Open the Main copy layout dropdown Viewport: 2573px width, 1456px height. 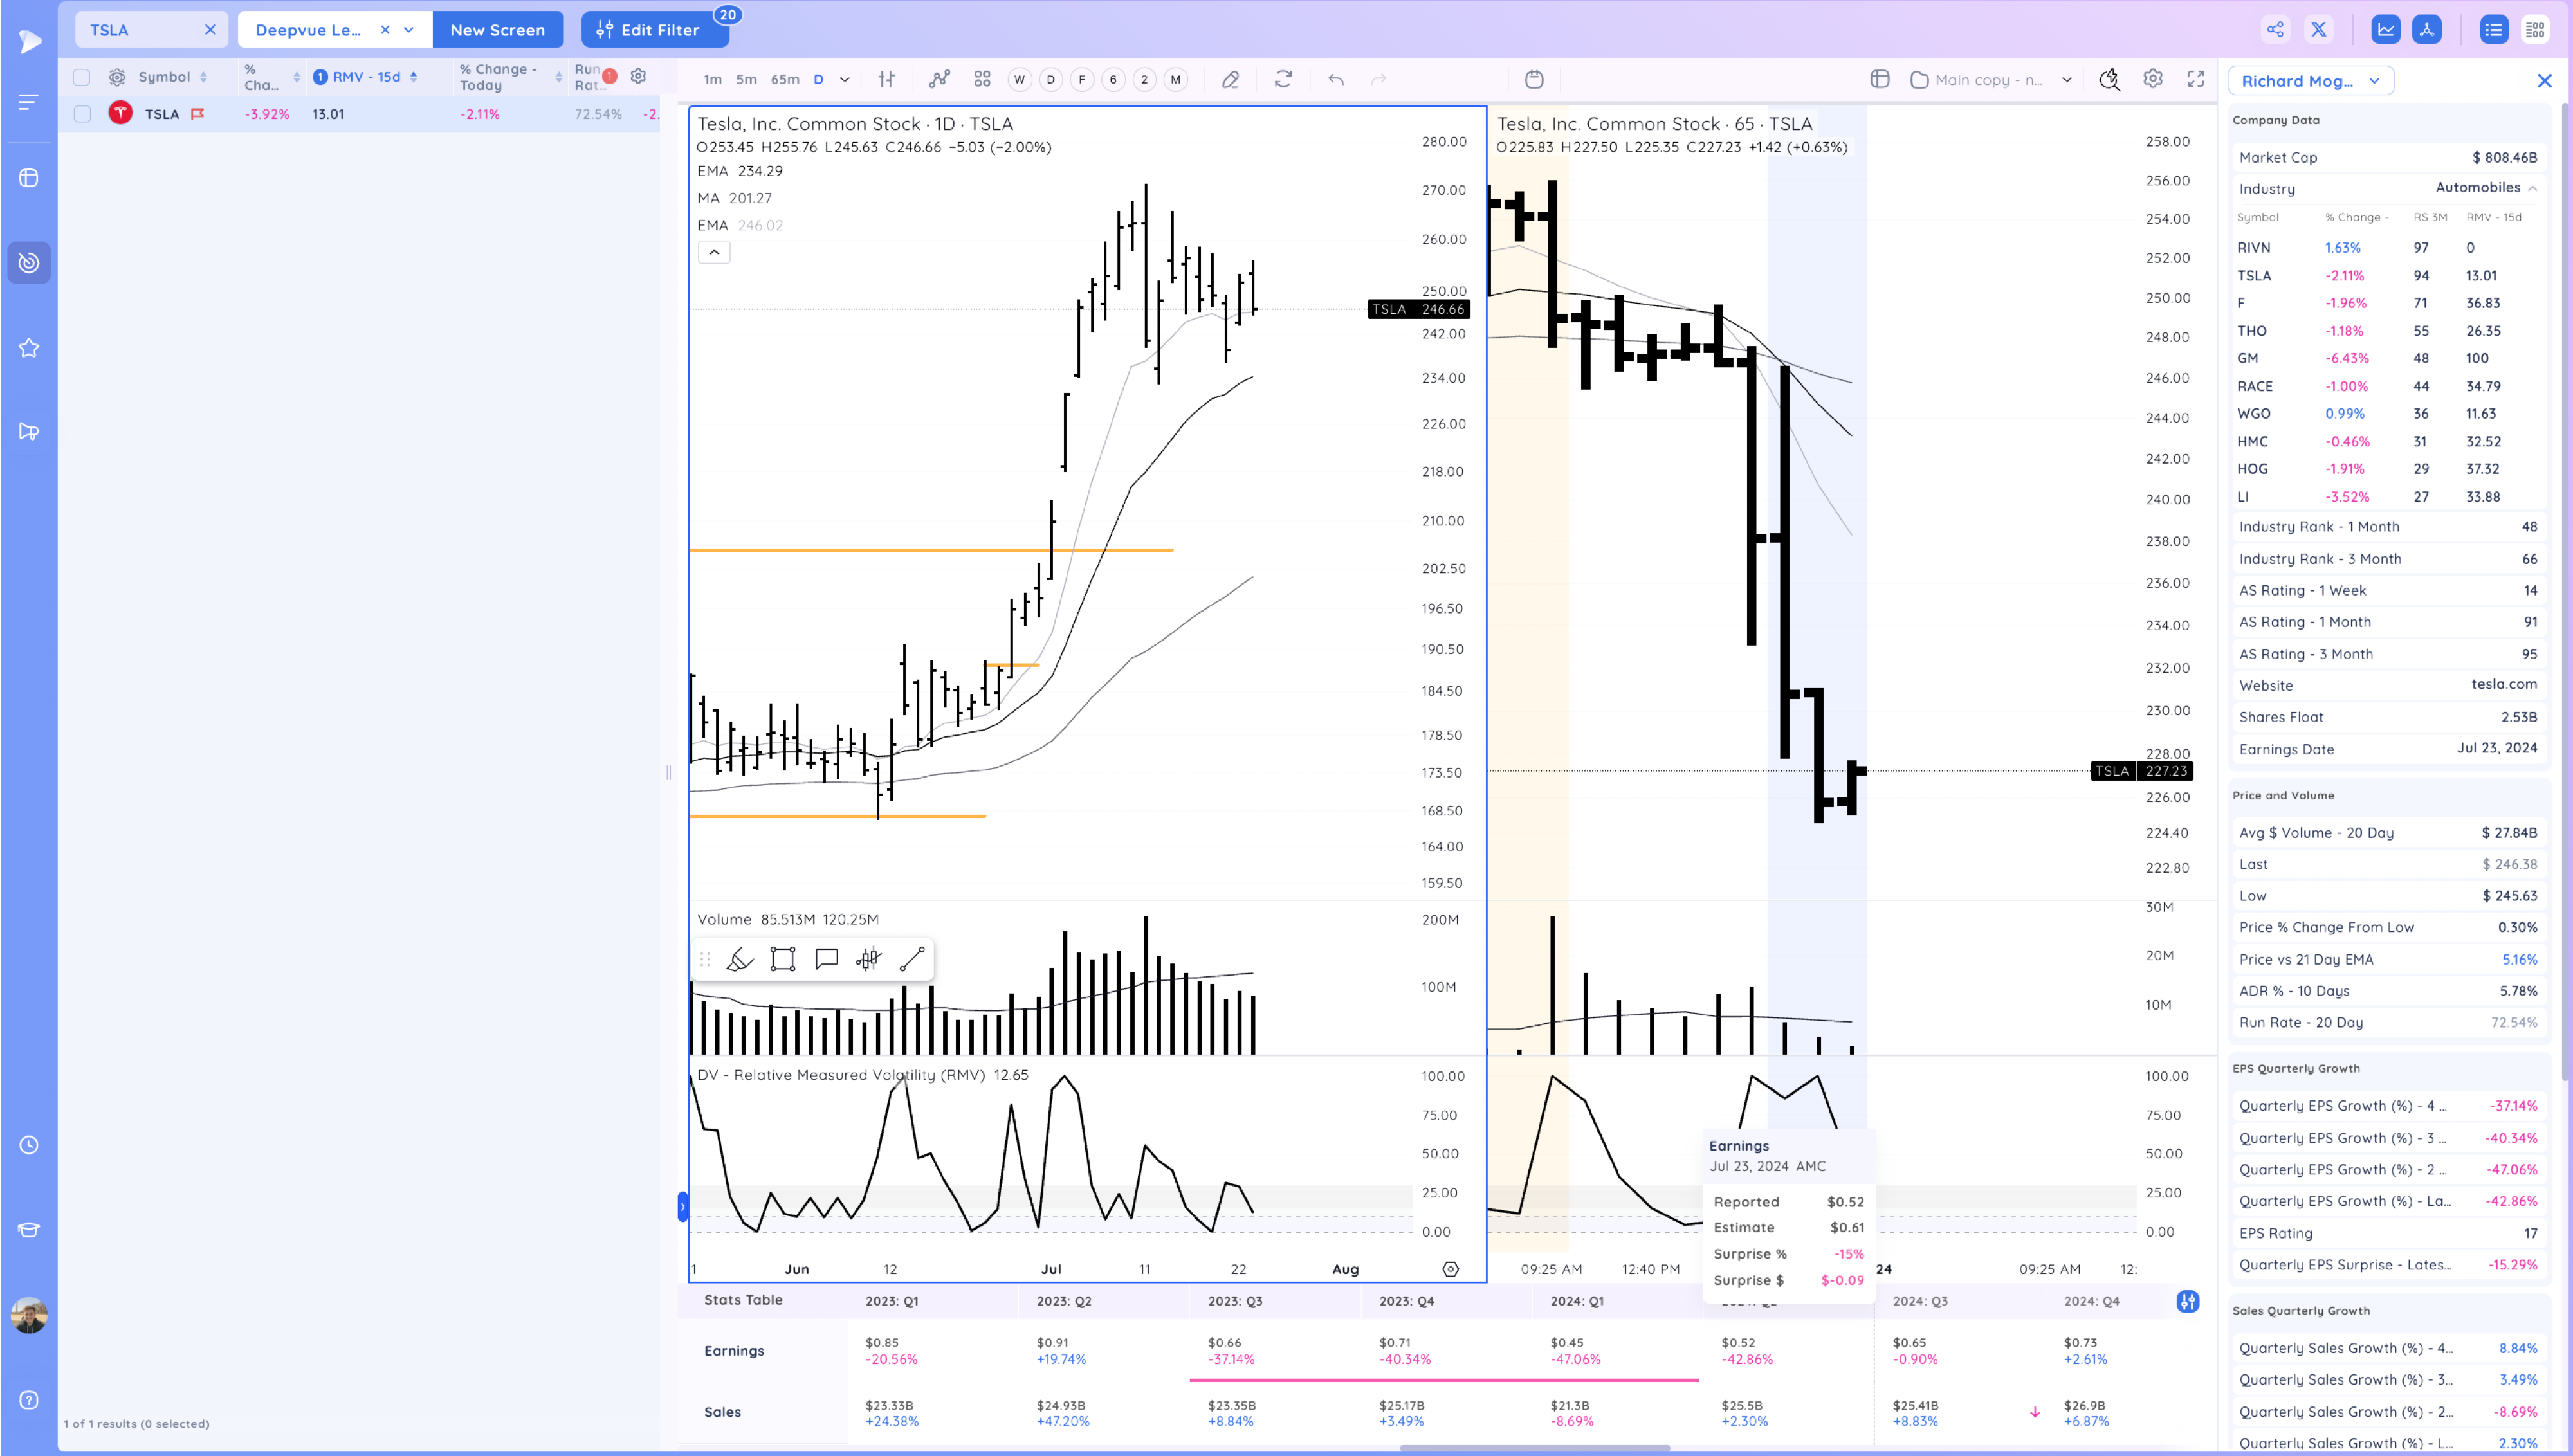point(1990,80)
